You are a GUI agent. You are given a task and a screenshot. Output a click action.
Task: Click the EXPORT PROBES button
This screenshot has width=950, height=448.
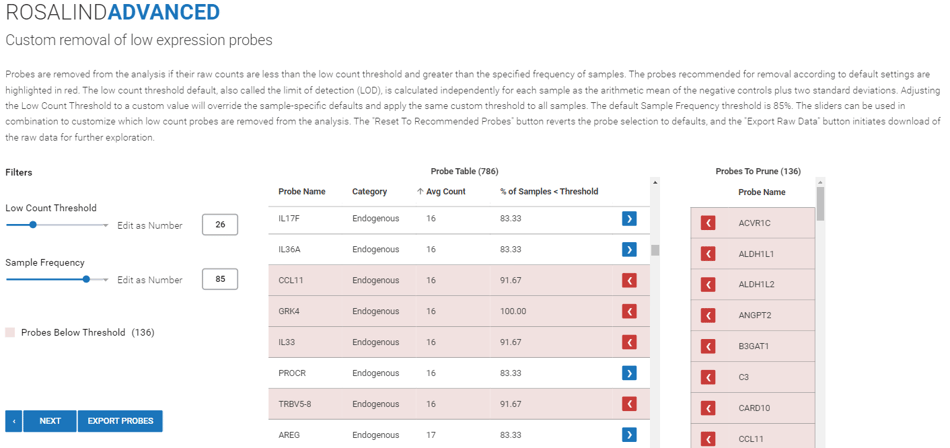click(x=120, y=421)
